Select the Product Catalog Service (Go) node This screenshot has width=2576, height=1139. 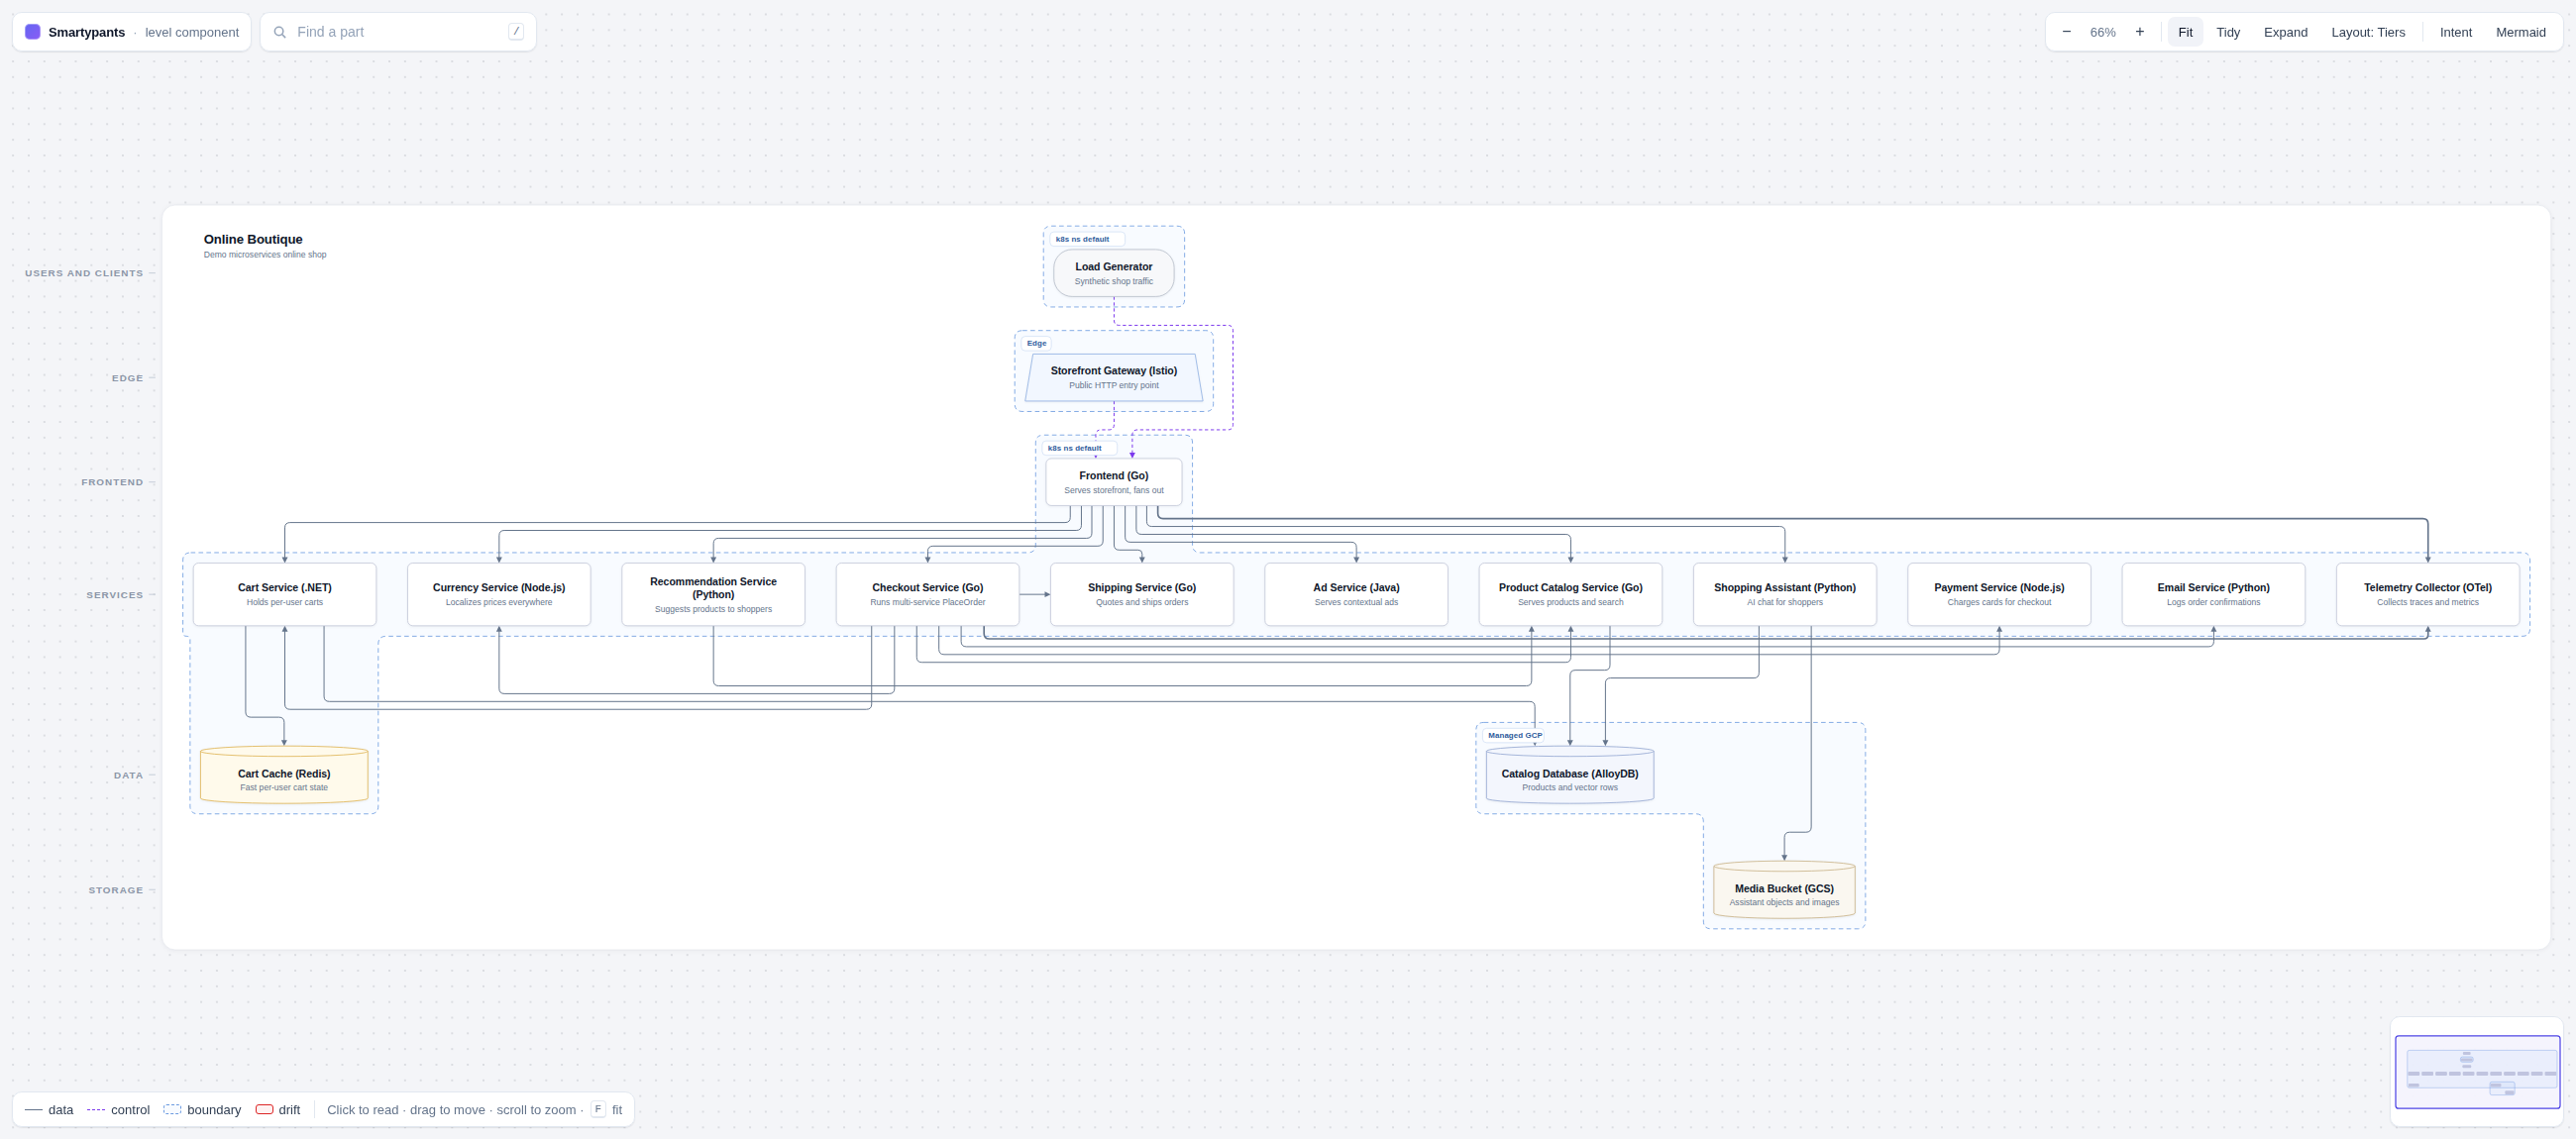[x=1570, y=594]
